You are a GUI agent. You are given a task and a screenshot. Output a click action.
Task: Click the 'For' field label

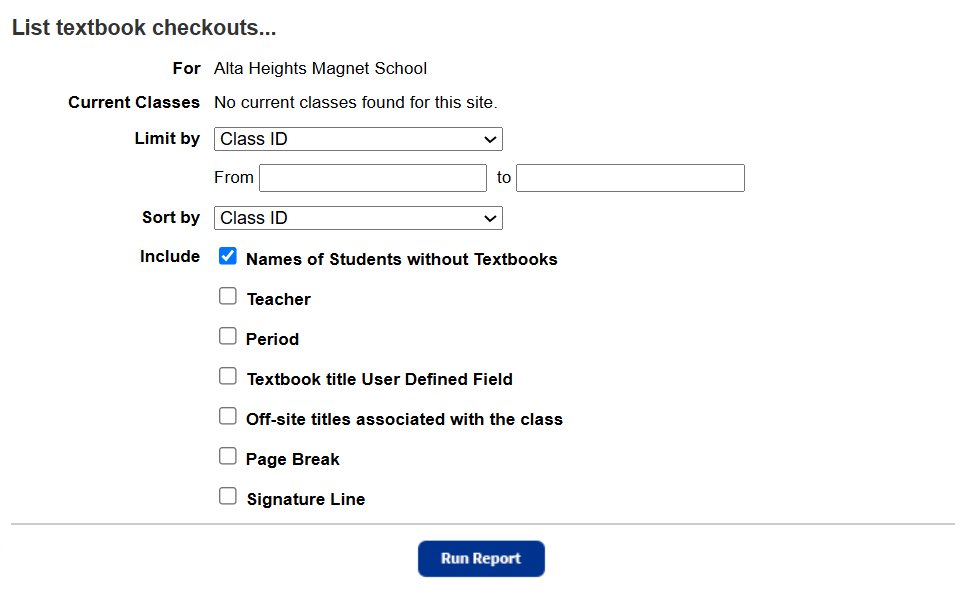(187, 69)
